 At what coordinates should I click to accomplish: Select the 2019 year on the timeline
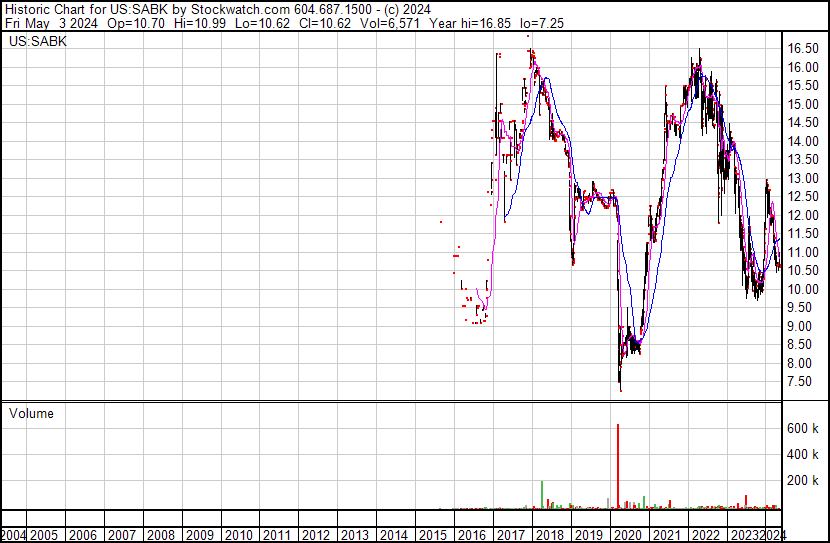(589, 535)
